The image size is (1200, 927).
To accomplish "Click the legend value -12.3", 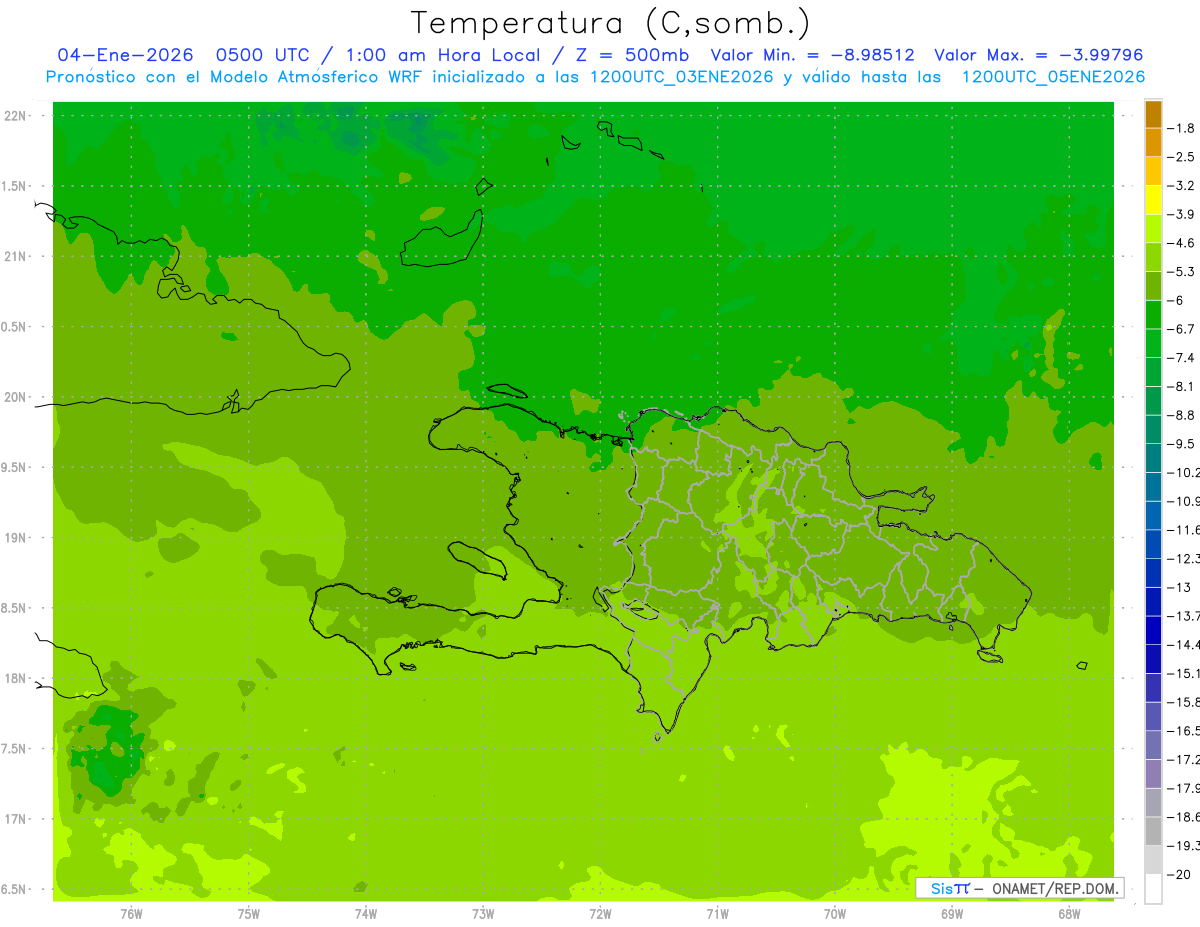I will [x=1183, y=558].
